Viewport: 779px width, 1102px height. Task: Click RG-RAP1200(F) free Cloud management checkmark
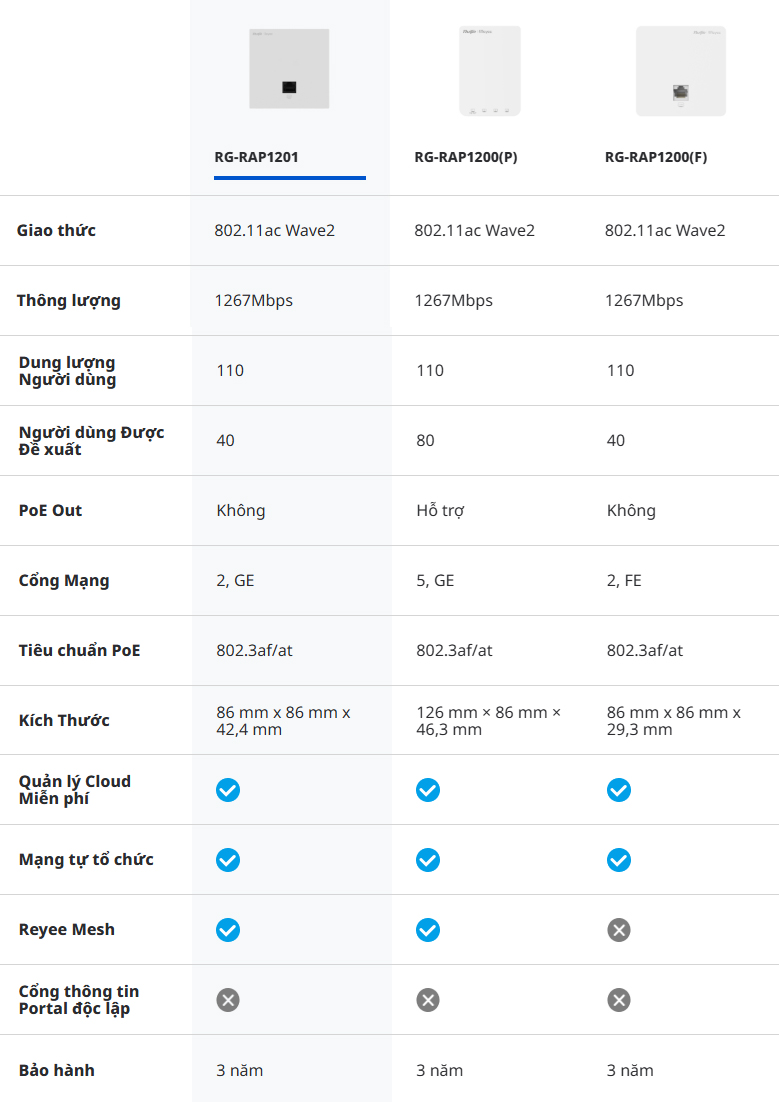(619, 790)
